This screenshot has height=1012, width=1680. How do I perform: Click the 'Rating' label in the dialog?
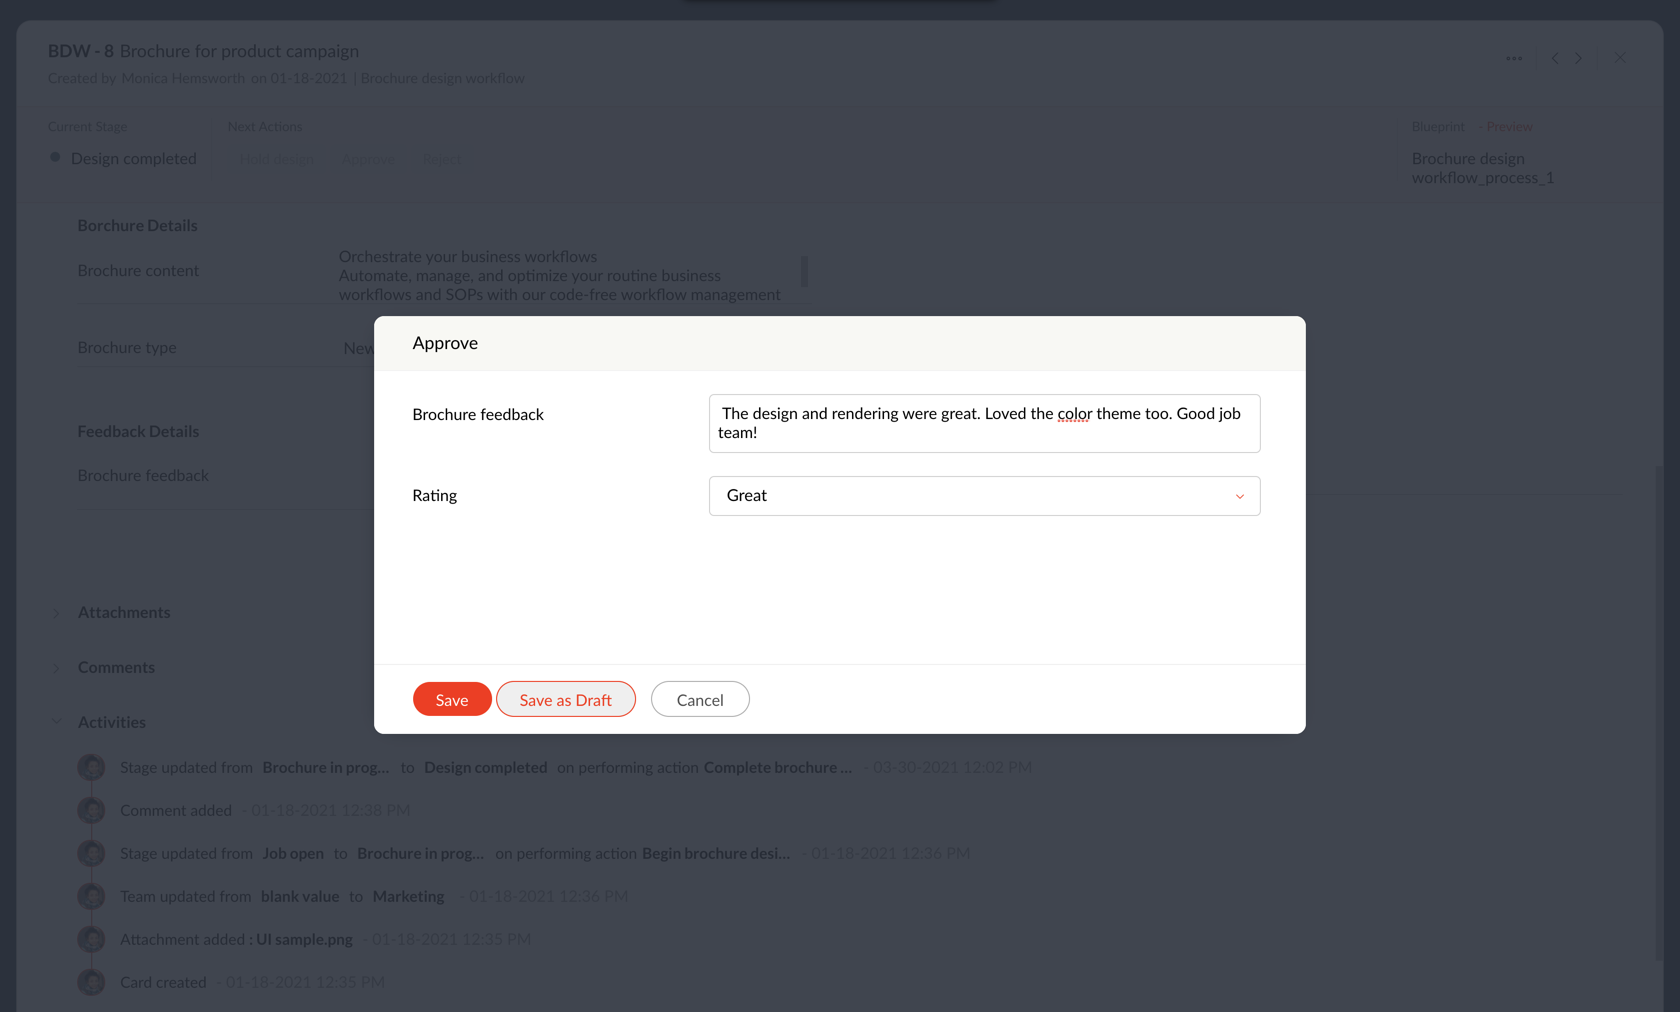coord(435,496)
